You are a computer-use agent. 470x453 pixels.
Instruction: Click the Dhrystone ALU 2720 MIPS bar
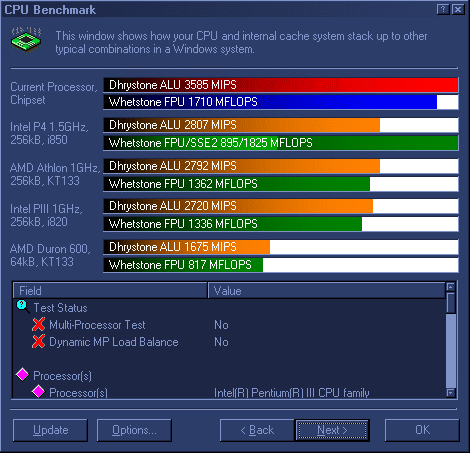(x=281, y=206)
